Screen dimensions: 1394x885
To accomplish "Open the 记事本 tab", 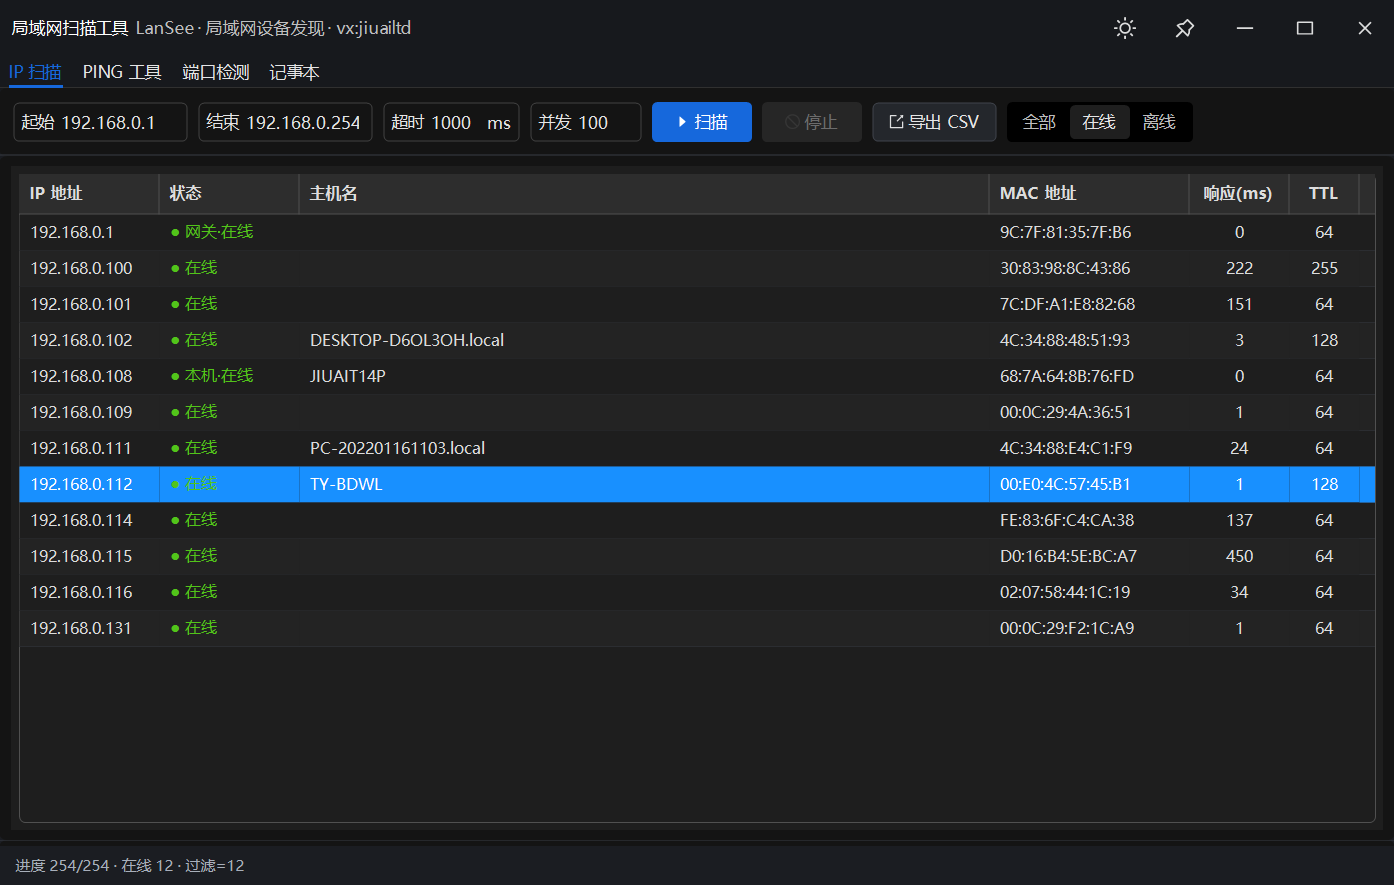I will [x=295, y=72].
